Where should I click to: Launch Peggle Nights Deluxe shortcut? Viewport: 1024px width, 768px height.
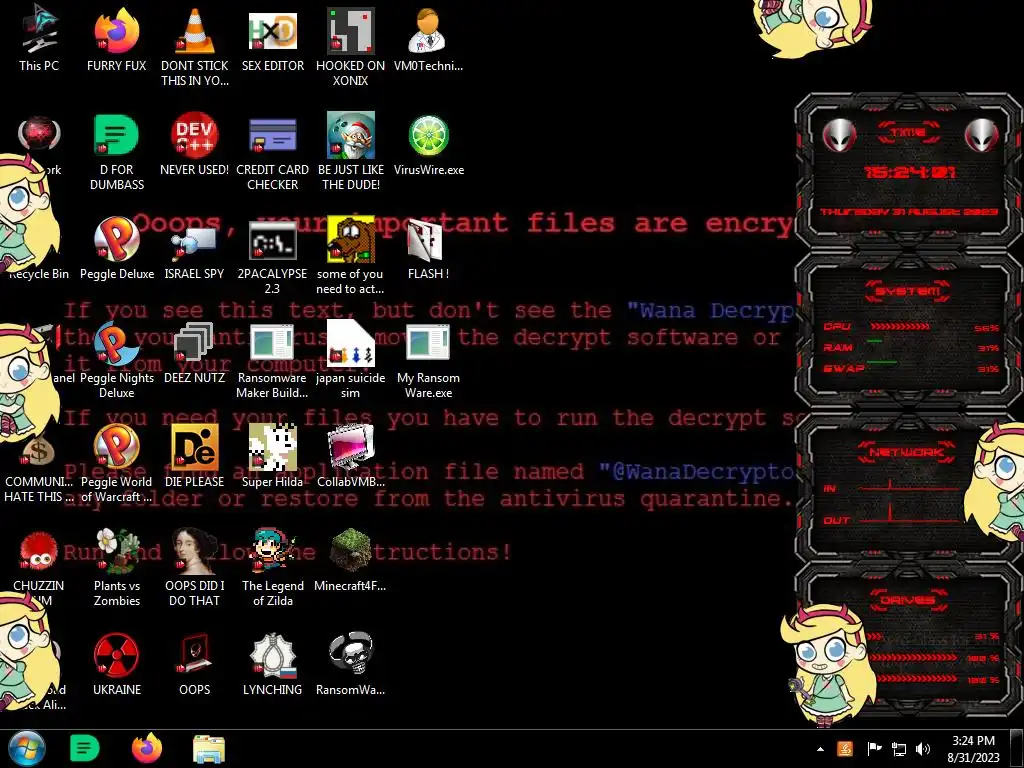116,359
